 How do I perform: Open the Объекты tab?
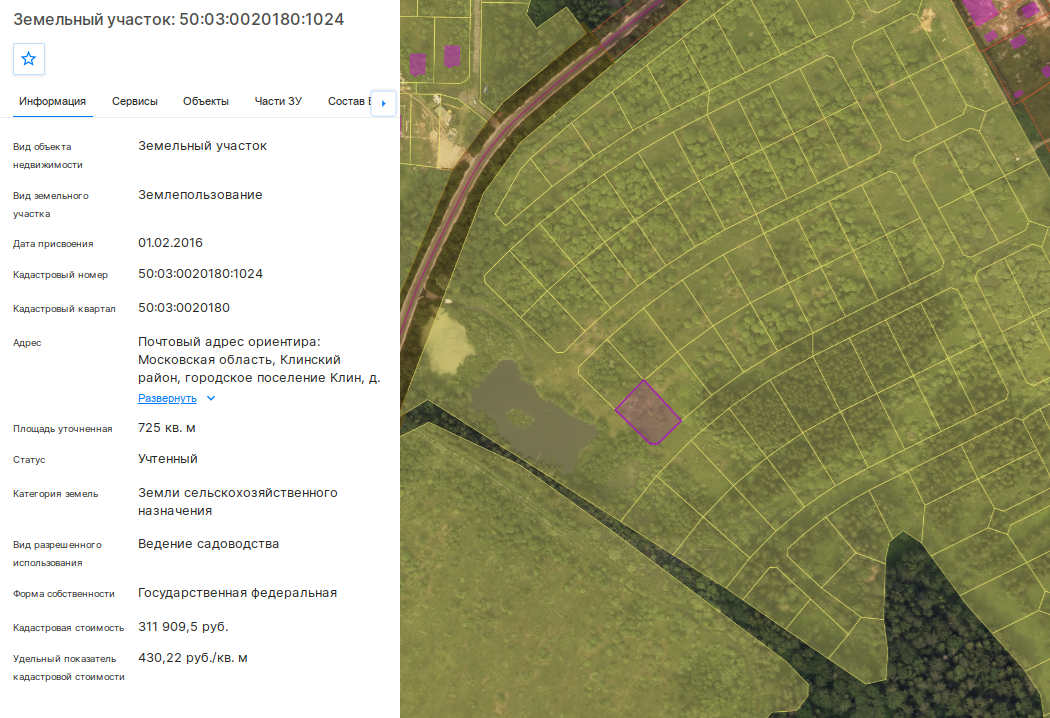coord(206,101)
